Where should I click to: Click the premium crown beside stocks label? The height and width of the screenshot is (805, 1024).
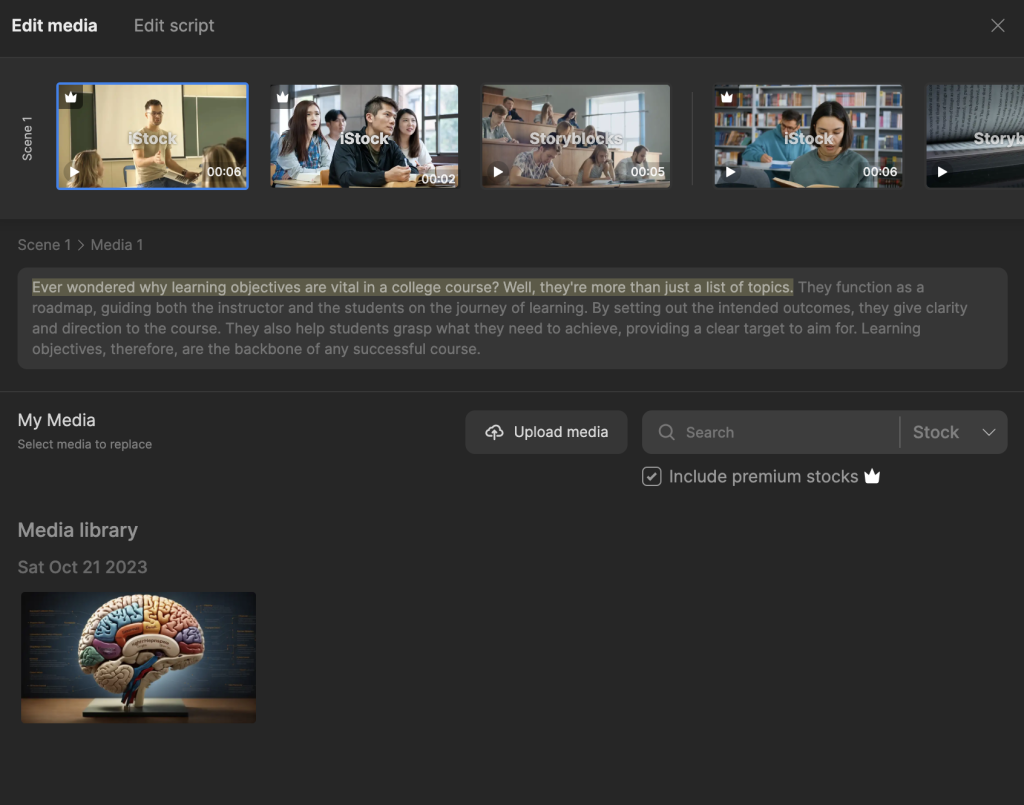pyautogui.click(x=872, y=477)
